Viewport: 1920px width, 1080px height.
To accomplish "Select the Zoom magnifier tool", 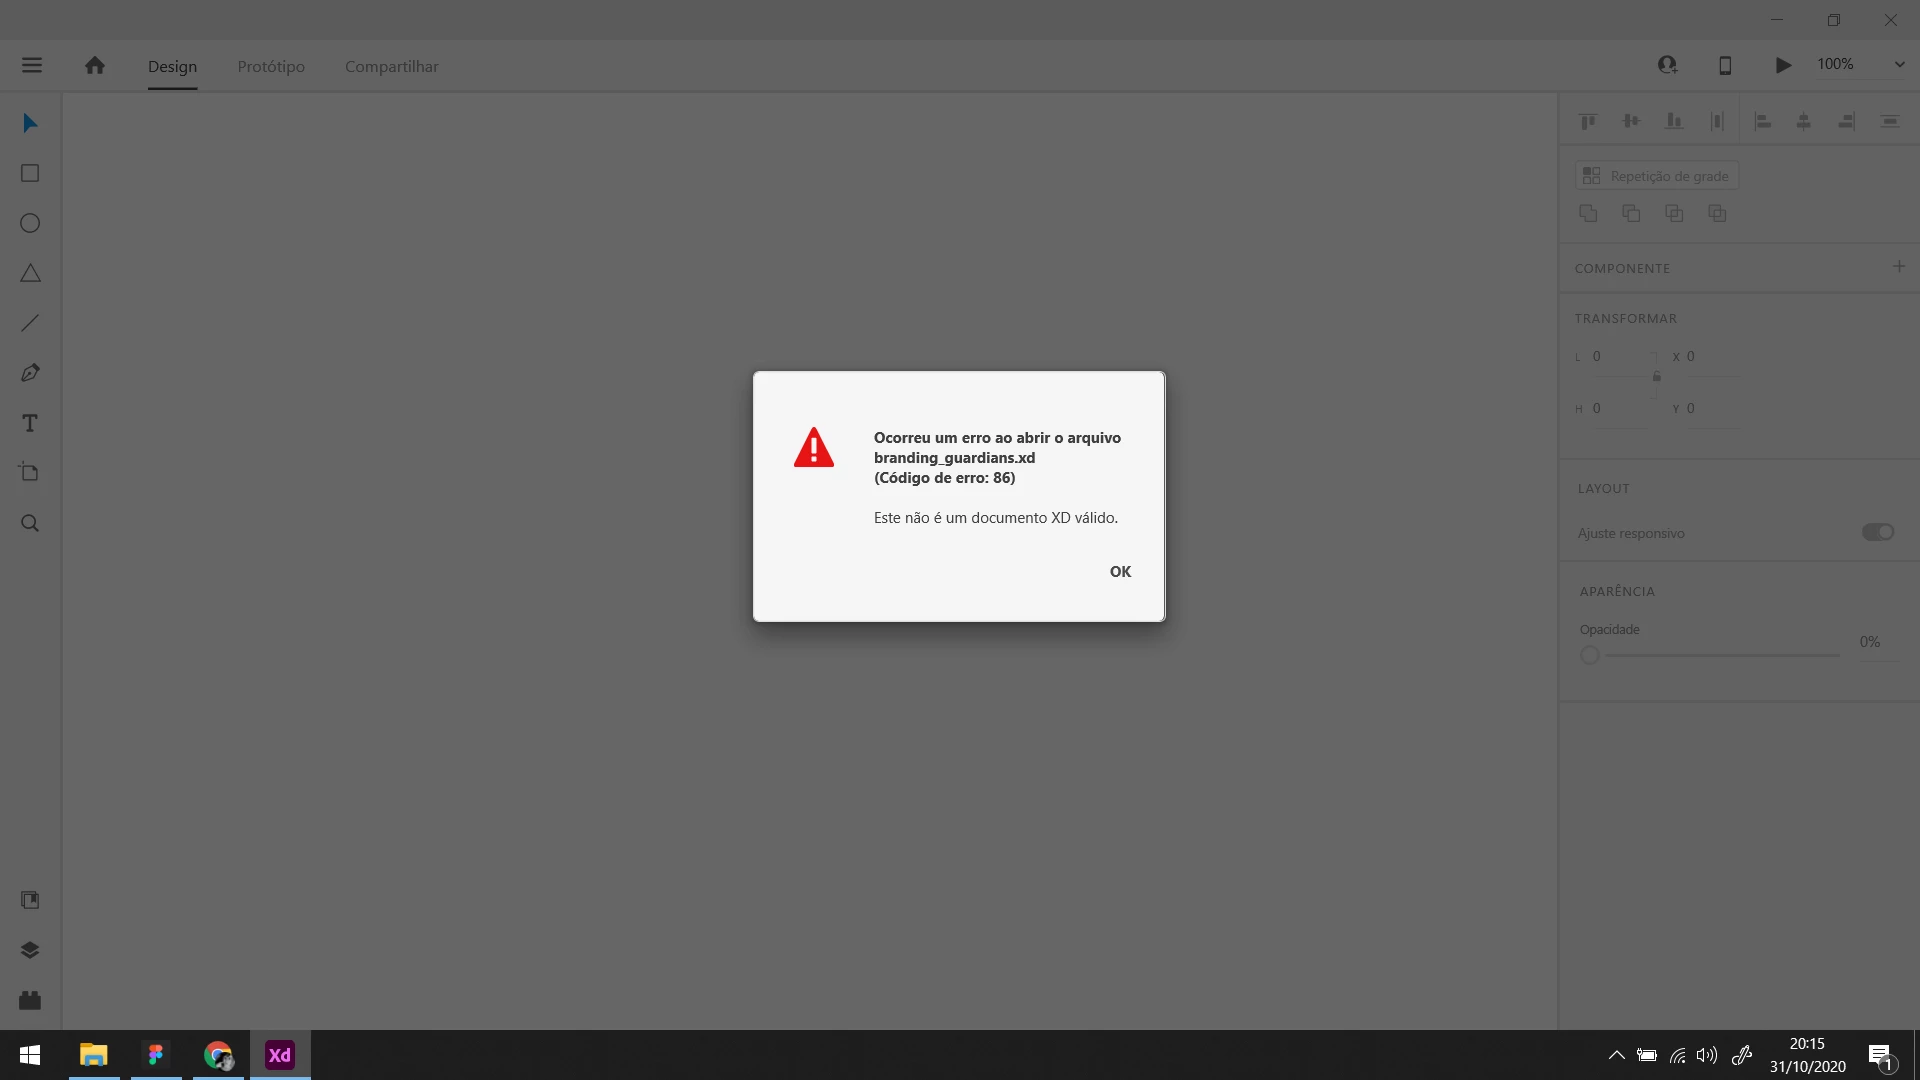I will (30, 524).
